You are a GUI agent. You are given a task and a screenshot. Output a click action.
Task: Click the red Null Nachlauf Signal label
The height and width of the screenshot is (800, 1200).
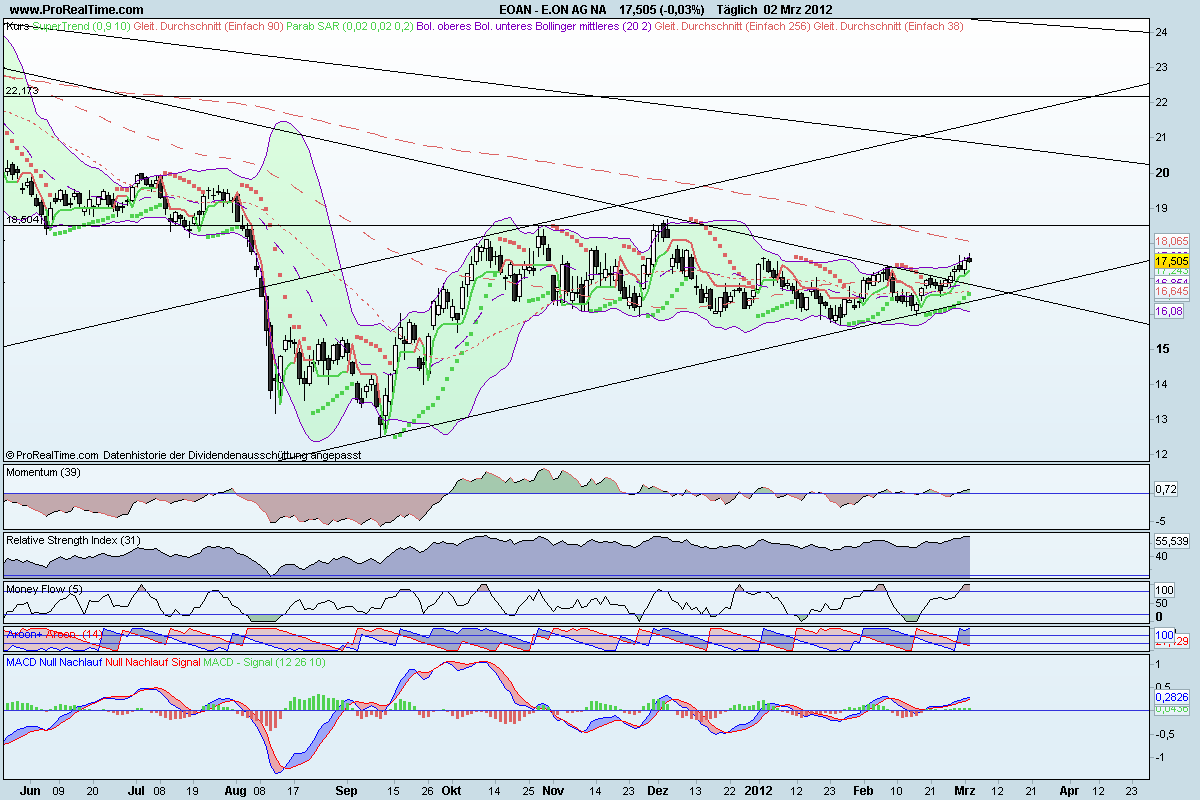pyautogui.click(x=152, y=662)
